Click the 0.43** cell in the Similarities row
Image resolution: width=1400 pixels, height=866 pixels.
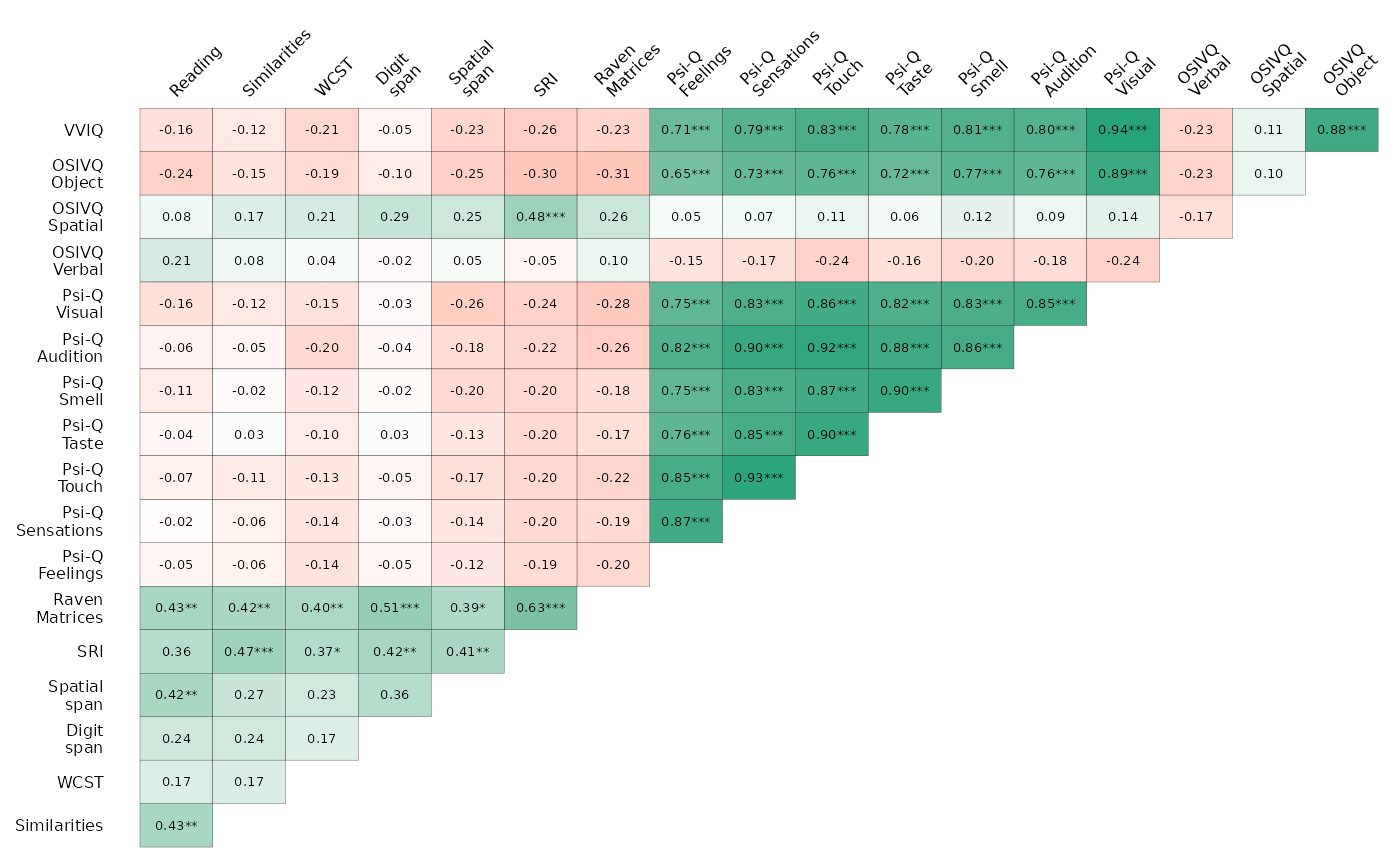click(176, 825)
